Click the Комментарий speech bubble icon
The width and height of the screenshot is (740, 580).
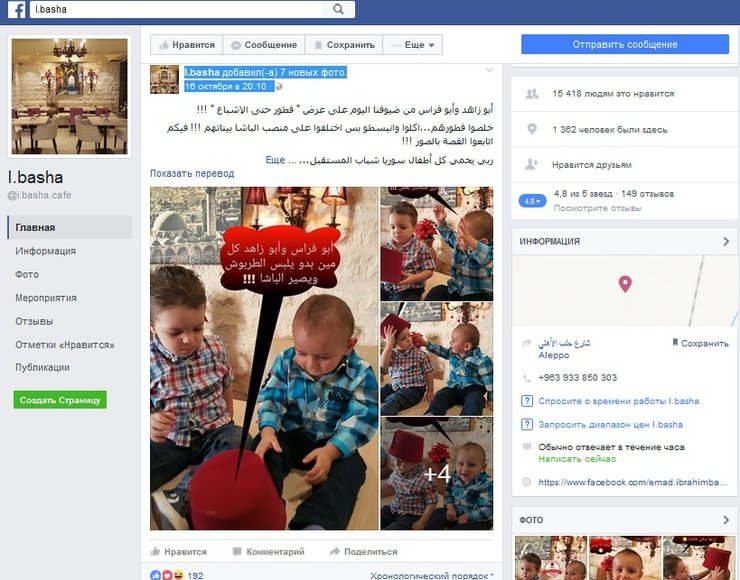(x=237, y=551)
